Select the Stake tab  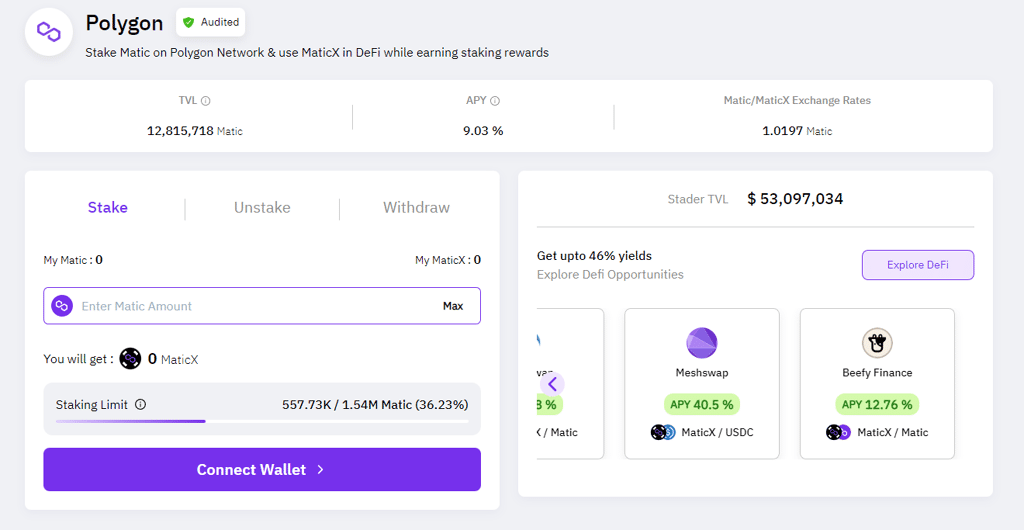click(x=108, y=208)
